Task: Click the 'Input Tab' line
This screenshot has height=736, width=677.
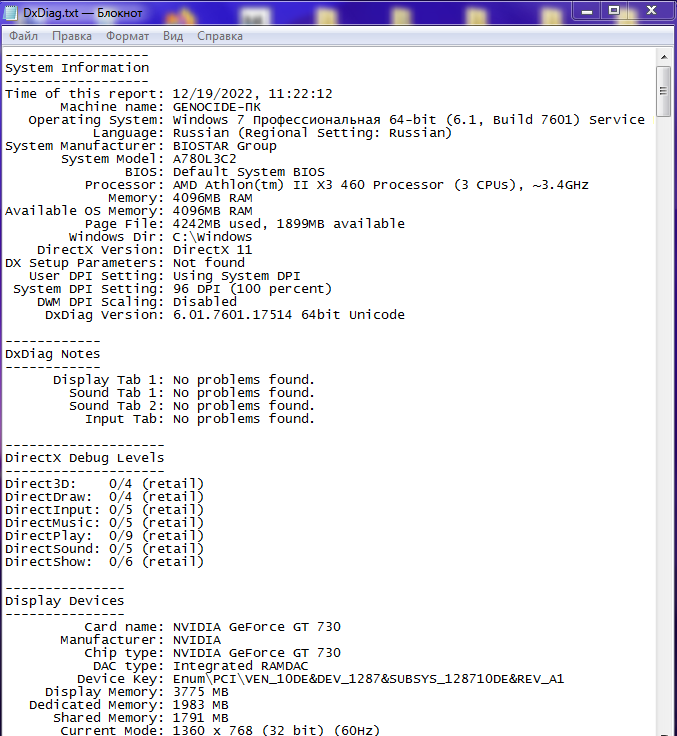Action: (x=200, y=419)
